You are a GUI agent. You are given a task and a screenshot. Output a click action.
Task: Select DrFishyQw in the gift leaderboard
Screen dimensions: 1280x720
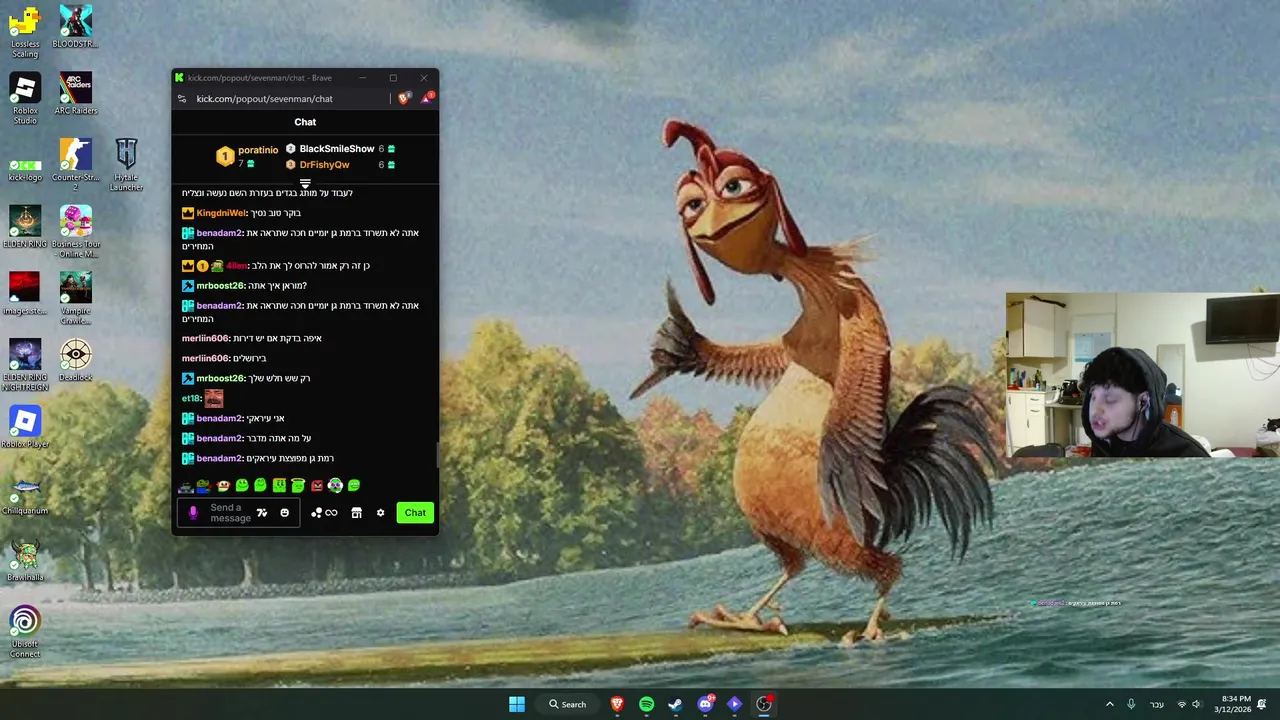tap(324, 165)
